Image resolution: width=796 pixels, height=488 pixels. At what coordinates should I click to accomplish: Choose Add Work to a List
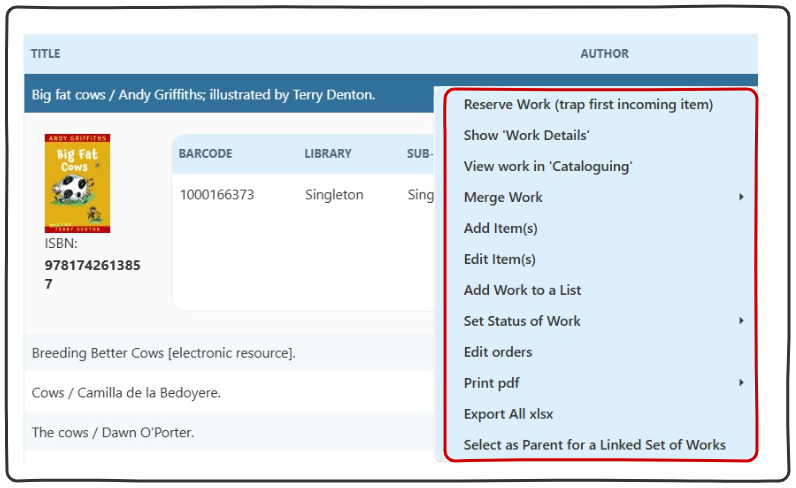522,290
